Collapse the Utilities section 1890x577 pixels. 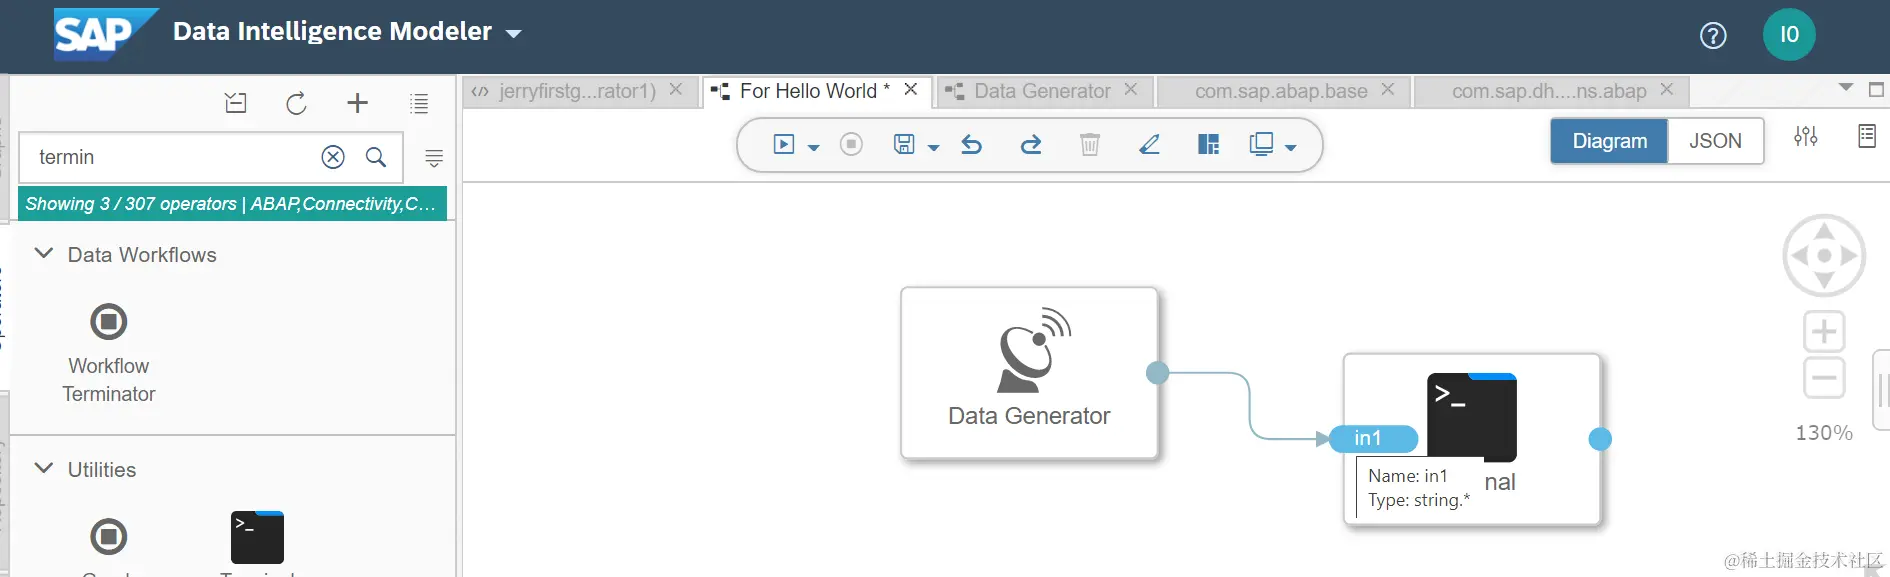(x=43, y=468)
